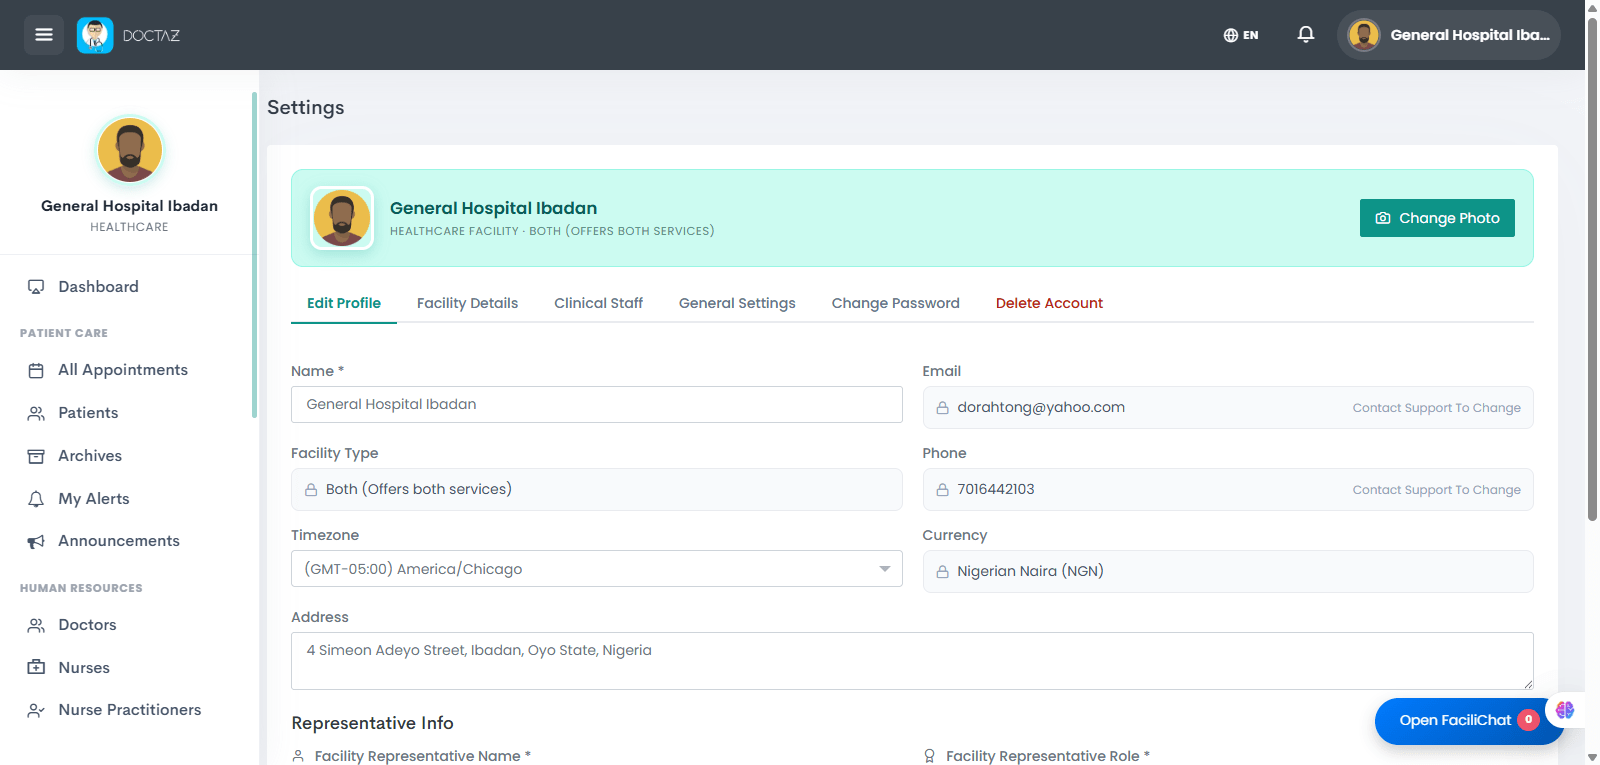Click the Open FaciliChat button
This screenshot has height=765, width=1600.
1456,720
